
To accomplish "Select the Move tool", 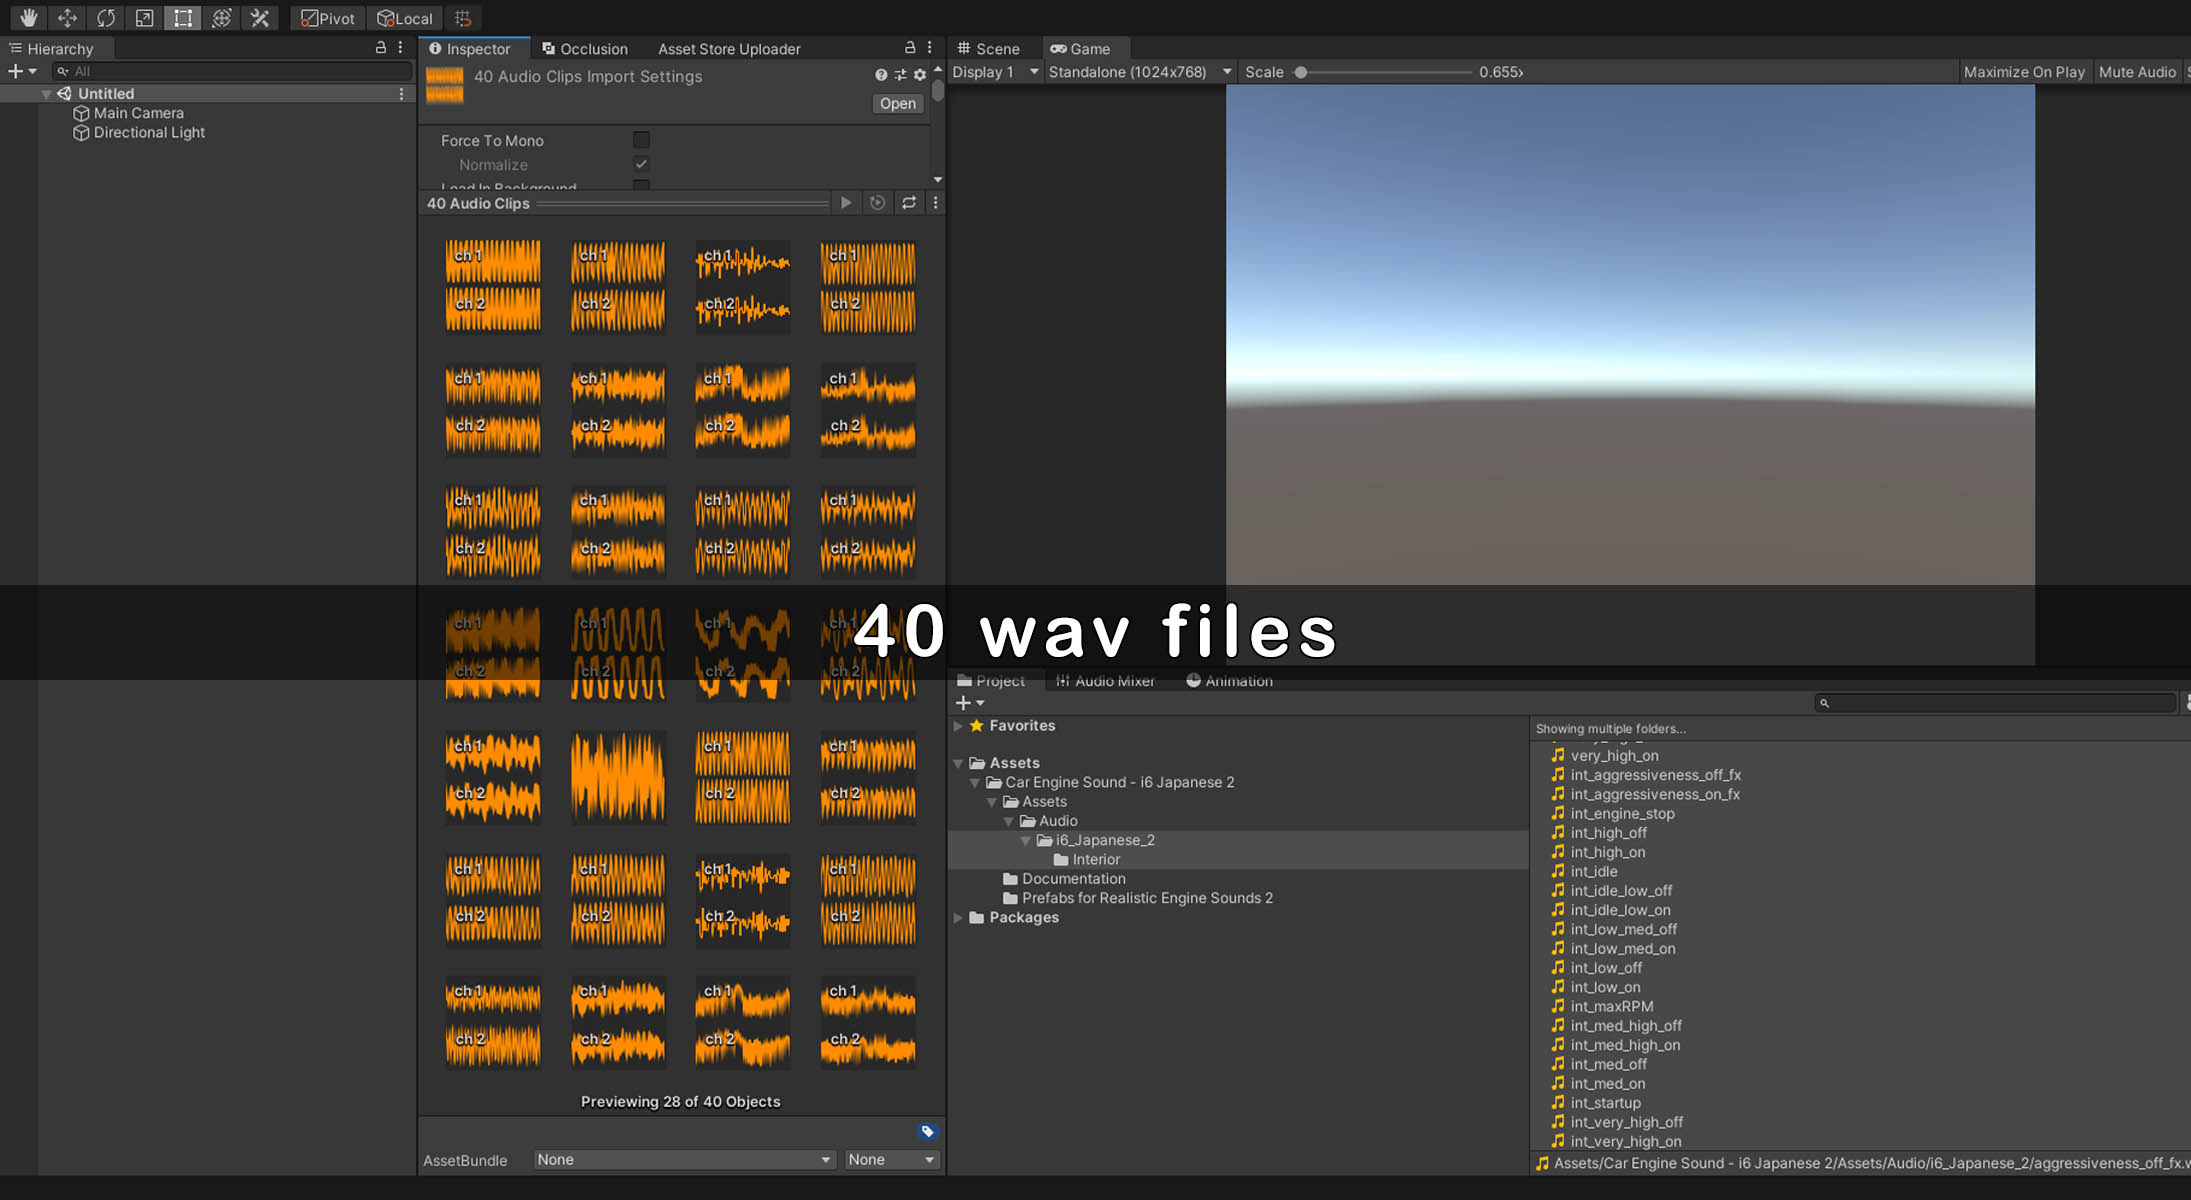I will tap(67, 18).
